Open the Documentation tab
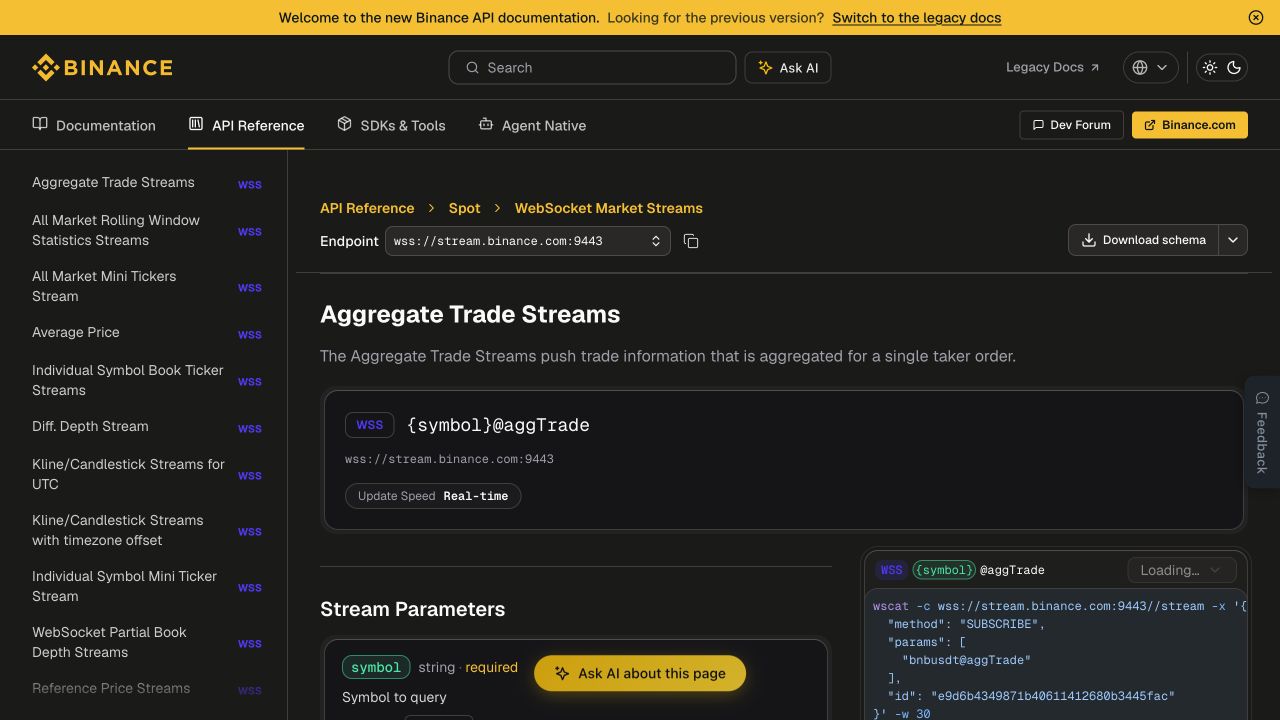This screenshot has width=1280, height=720. pos(94,125)
